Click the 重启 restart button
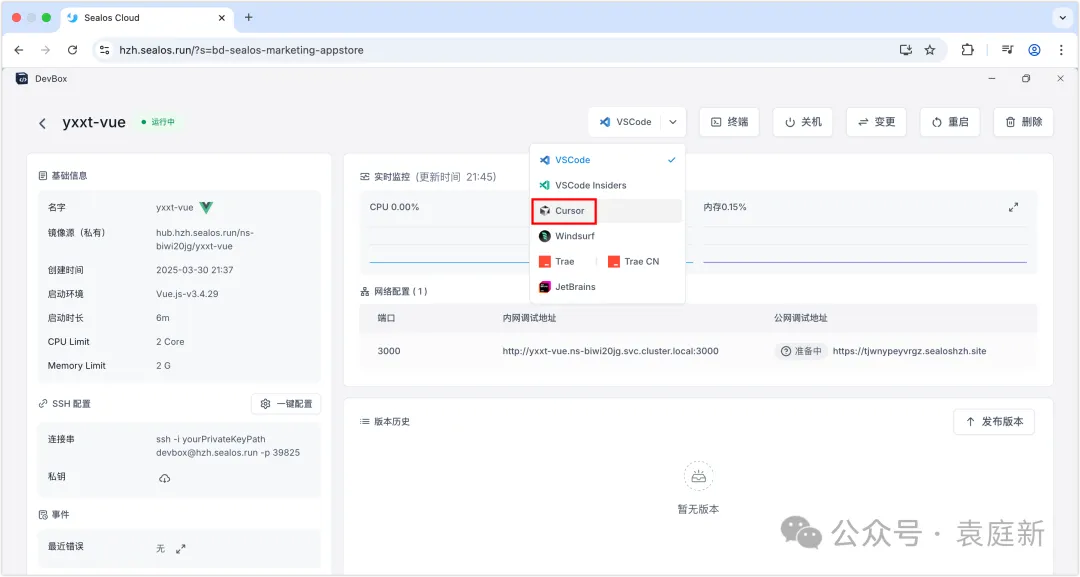This screenshot has width=1080, height=577. (x=950, y=122)
